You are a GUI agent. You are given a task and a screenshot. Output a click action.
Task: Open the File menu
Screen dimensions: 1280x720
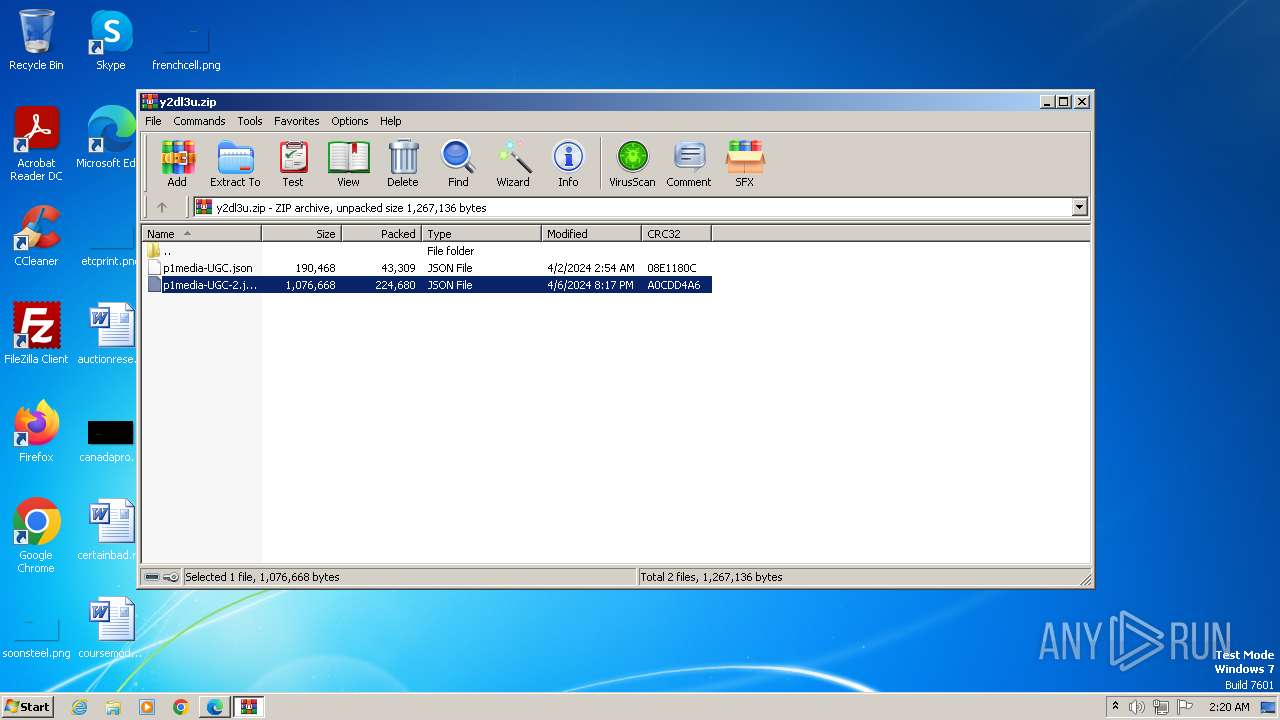click(x=153, y=121)
